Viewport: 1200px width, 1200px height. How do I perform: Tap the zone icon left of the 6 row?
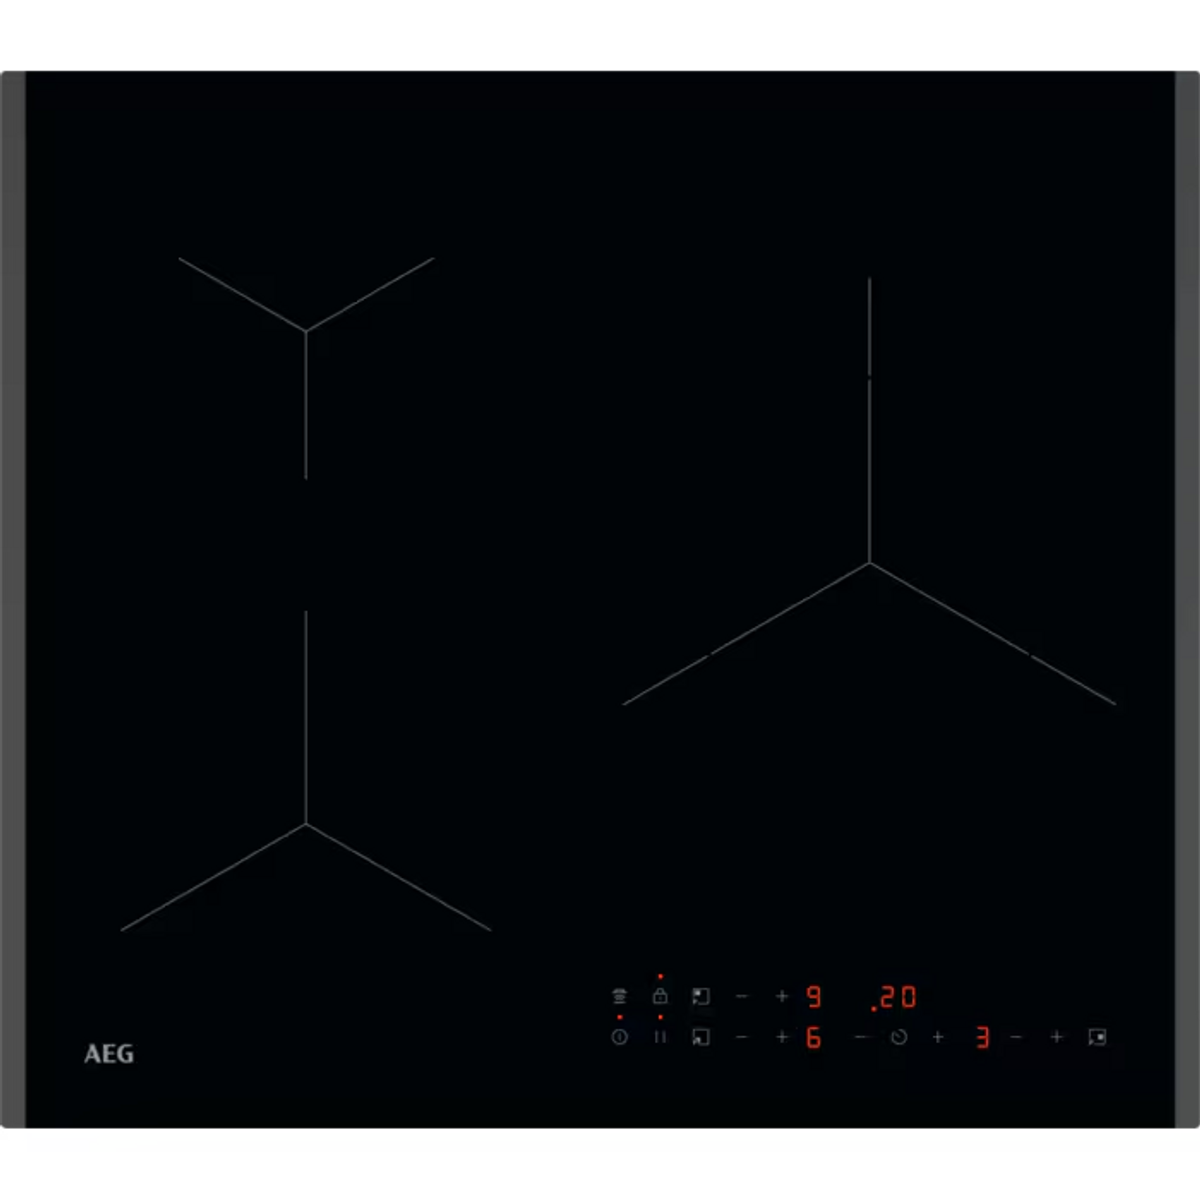[x=701, y=1037]
